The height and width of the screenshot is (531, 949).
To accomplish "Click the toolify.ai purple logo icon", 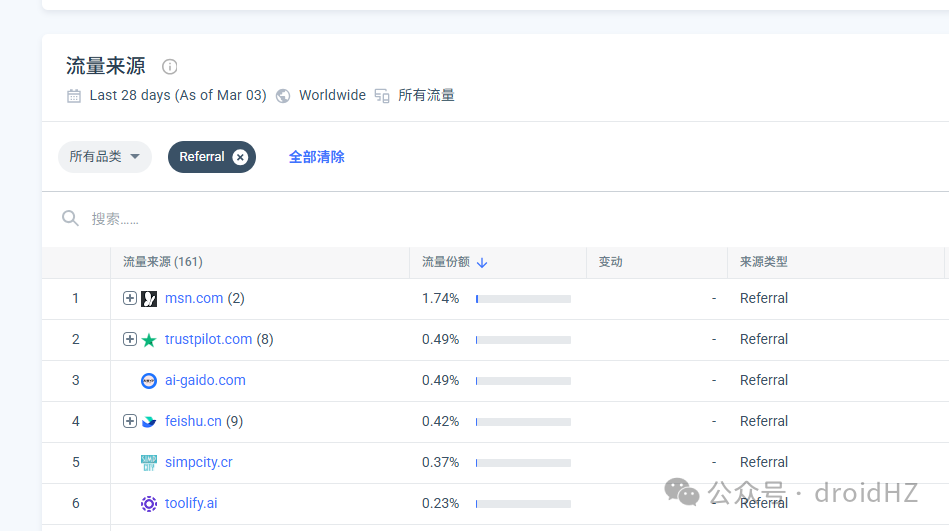I will tap(149, 503).
